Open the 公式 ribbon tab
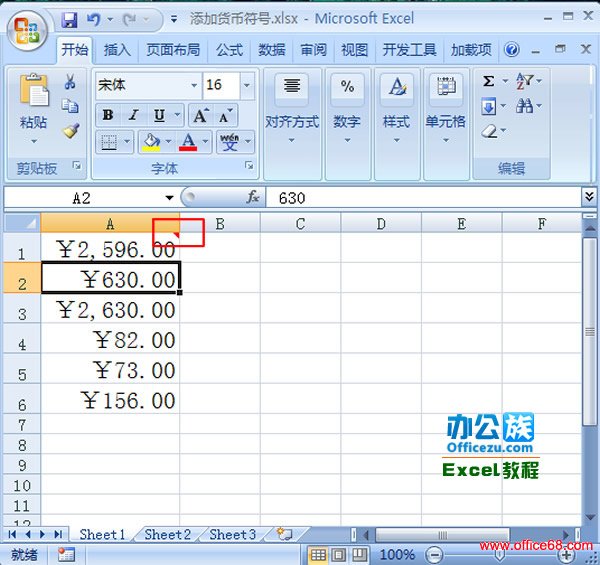 coord(229,50)
